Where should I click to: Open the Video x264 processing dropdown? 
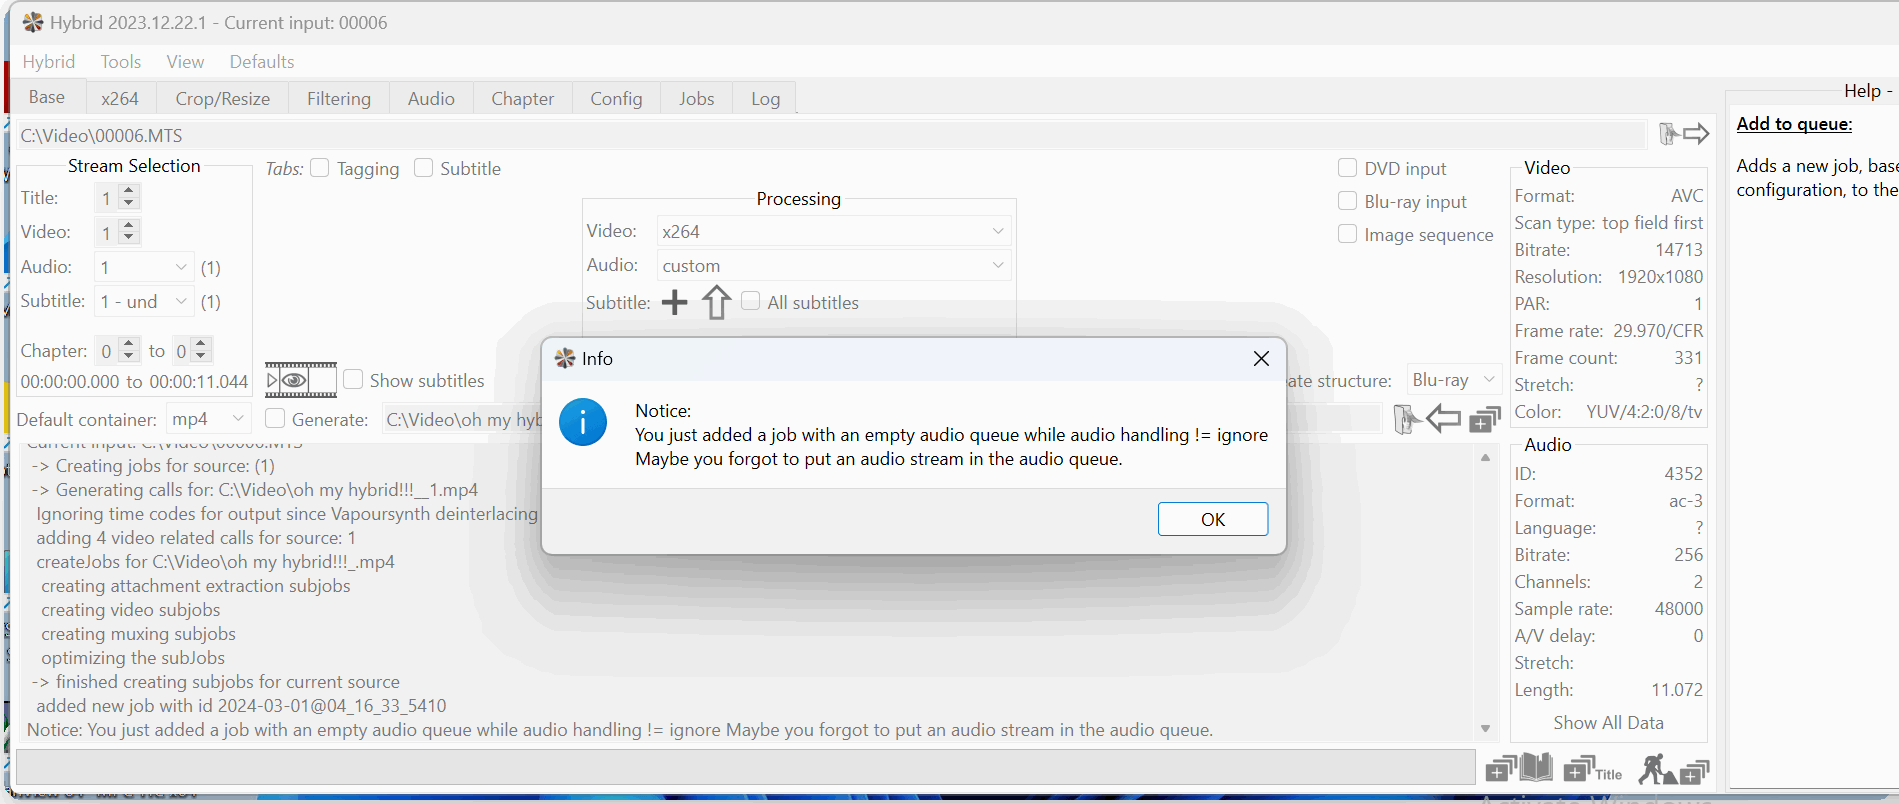click(833, 231)
